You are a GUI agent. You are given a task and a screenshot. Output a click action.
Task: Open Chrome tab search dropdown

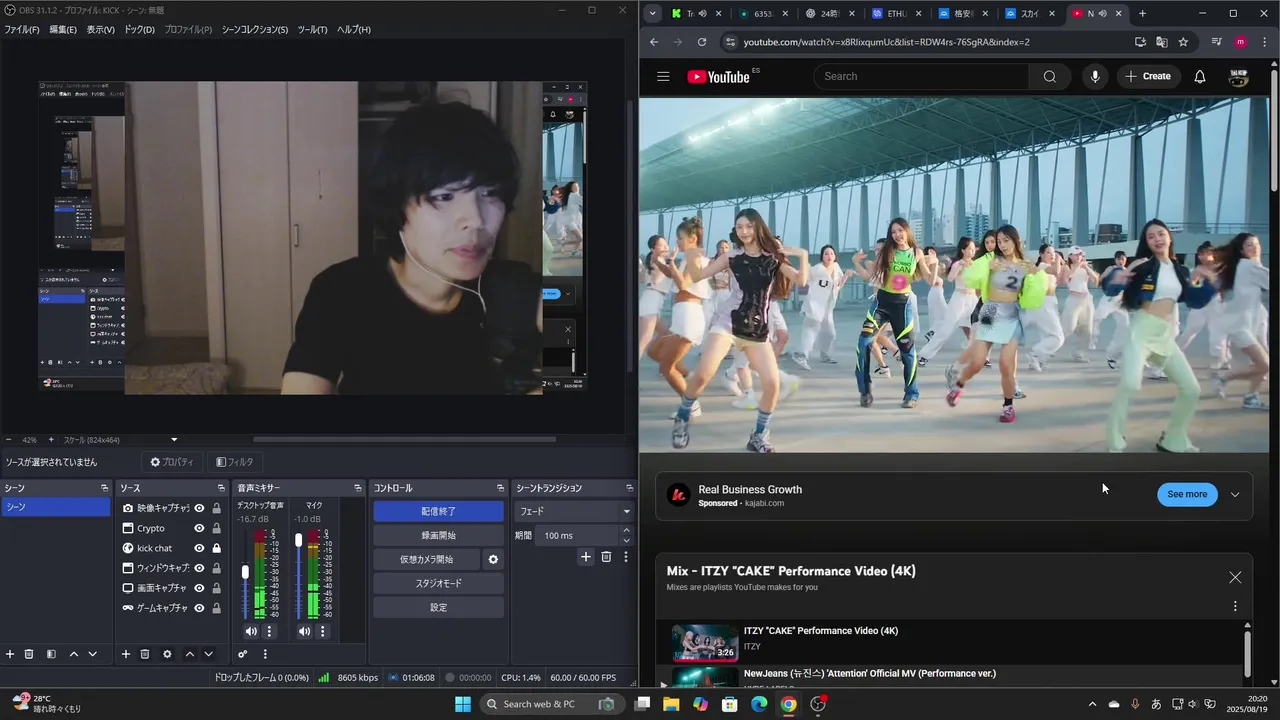[x=653, y=14]
